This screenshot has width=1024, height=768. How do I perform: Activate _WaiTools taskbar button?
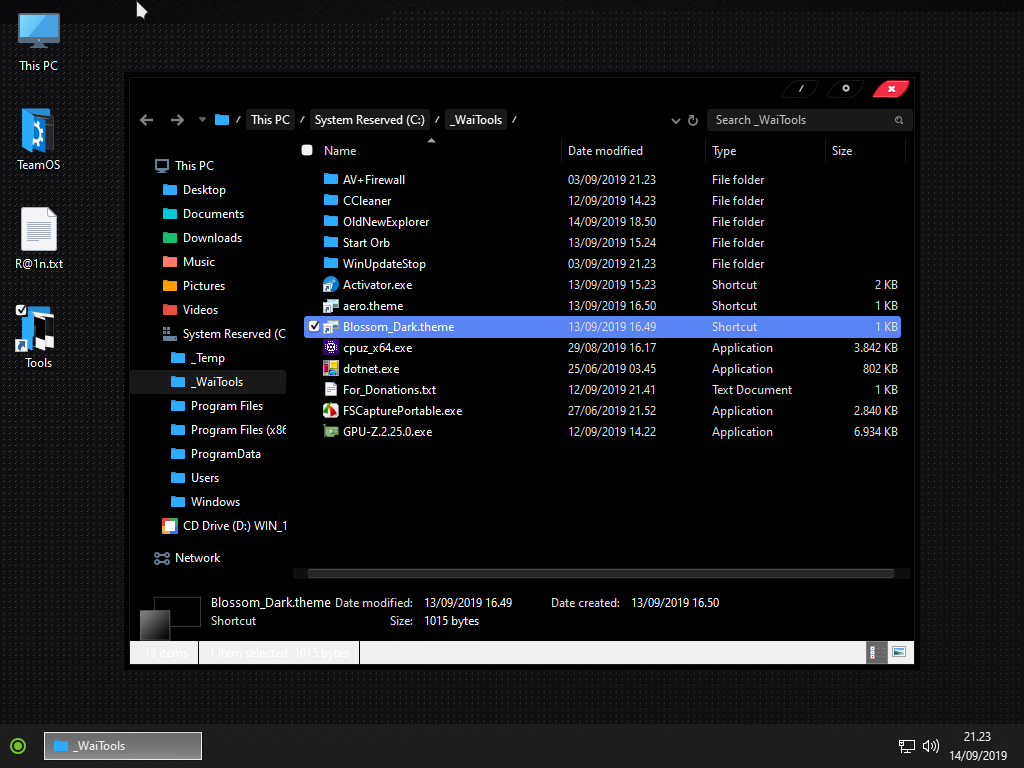tap(123, 746)
